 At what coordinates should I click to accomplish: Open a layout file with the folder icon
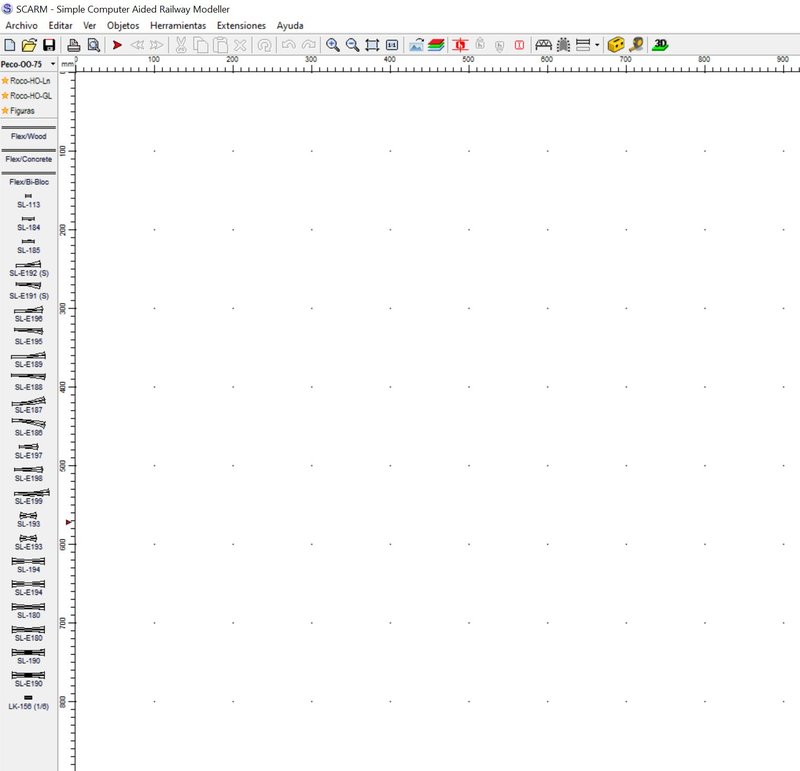pyautogui.click(x=29, y=45)
